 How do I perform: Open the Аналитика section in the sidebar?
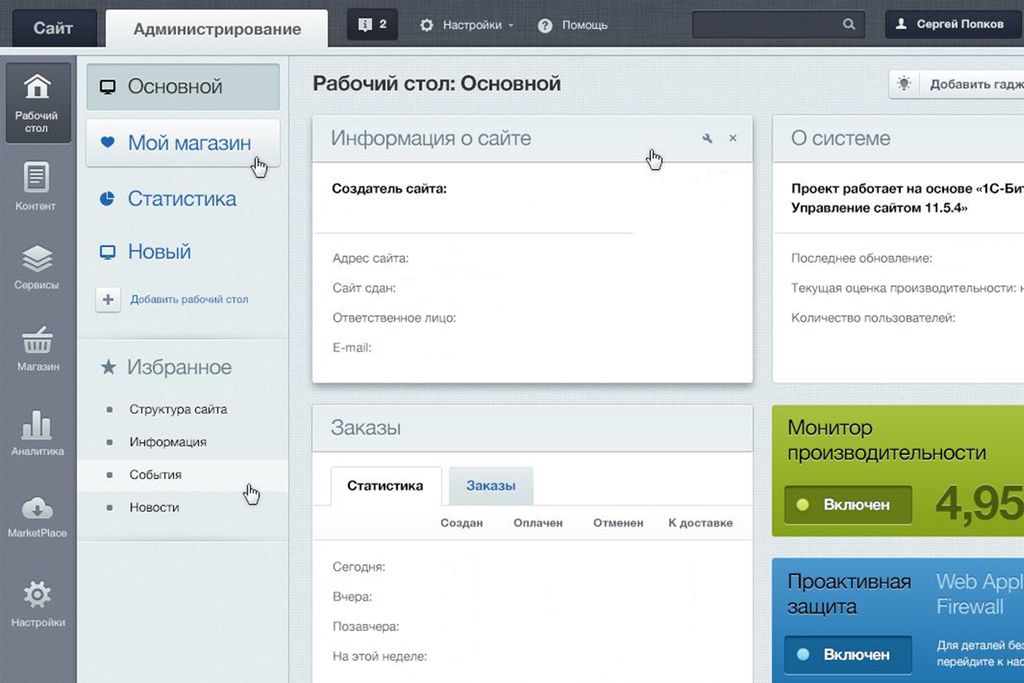pyautogui.click(x=37, y=435)
